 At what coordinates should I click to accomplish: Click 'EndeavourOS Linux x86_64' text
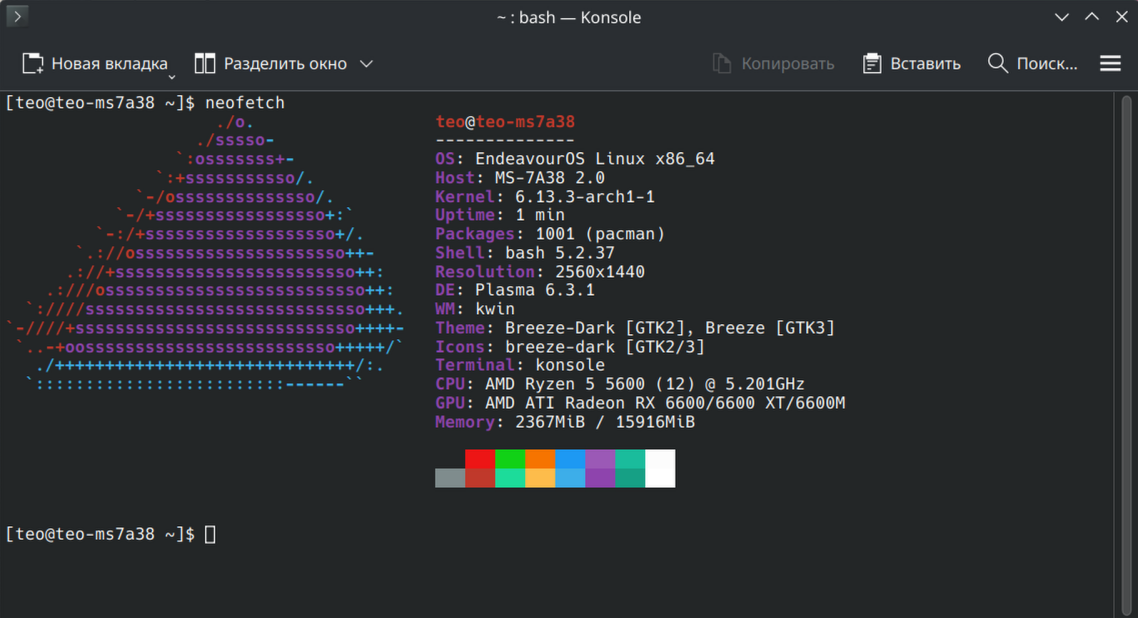(595, 159)
